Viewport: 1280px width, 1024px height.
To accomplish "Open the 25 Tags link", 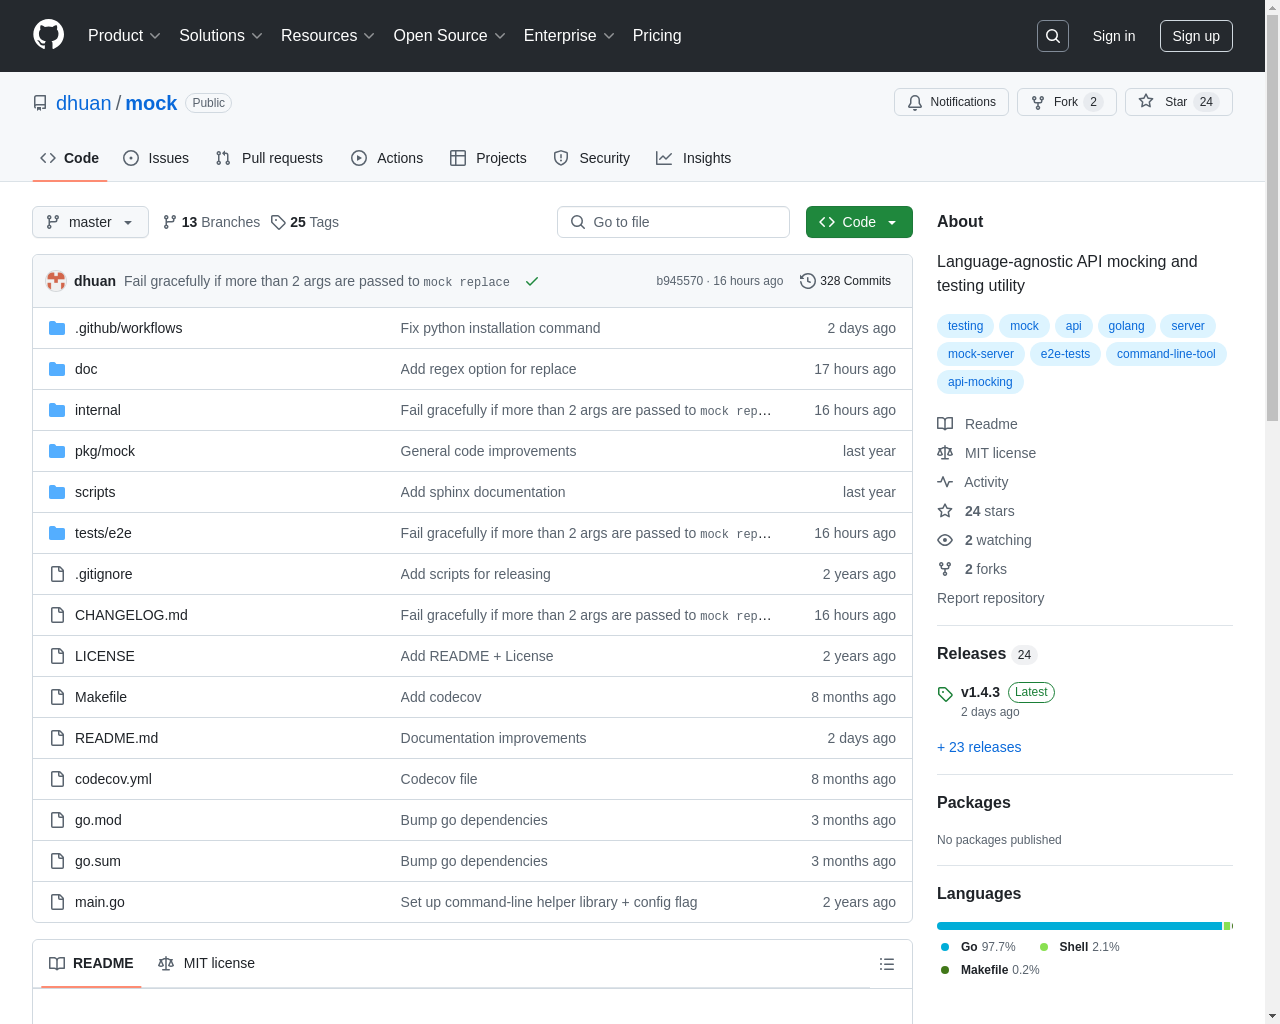I will click(305, 222).
